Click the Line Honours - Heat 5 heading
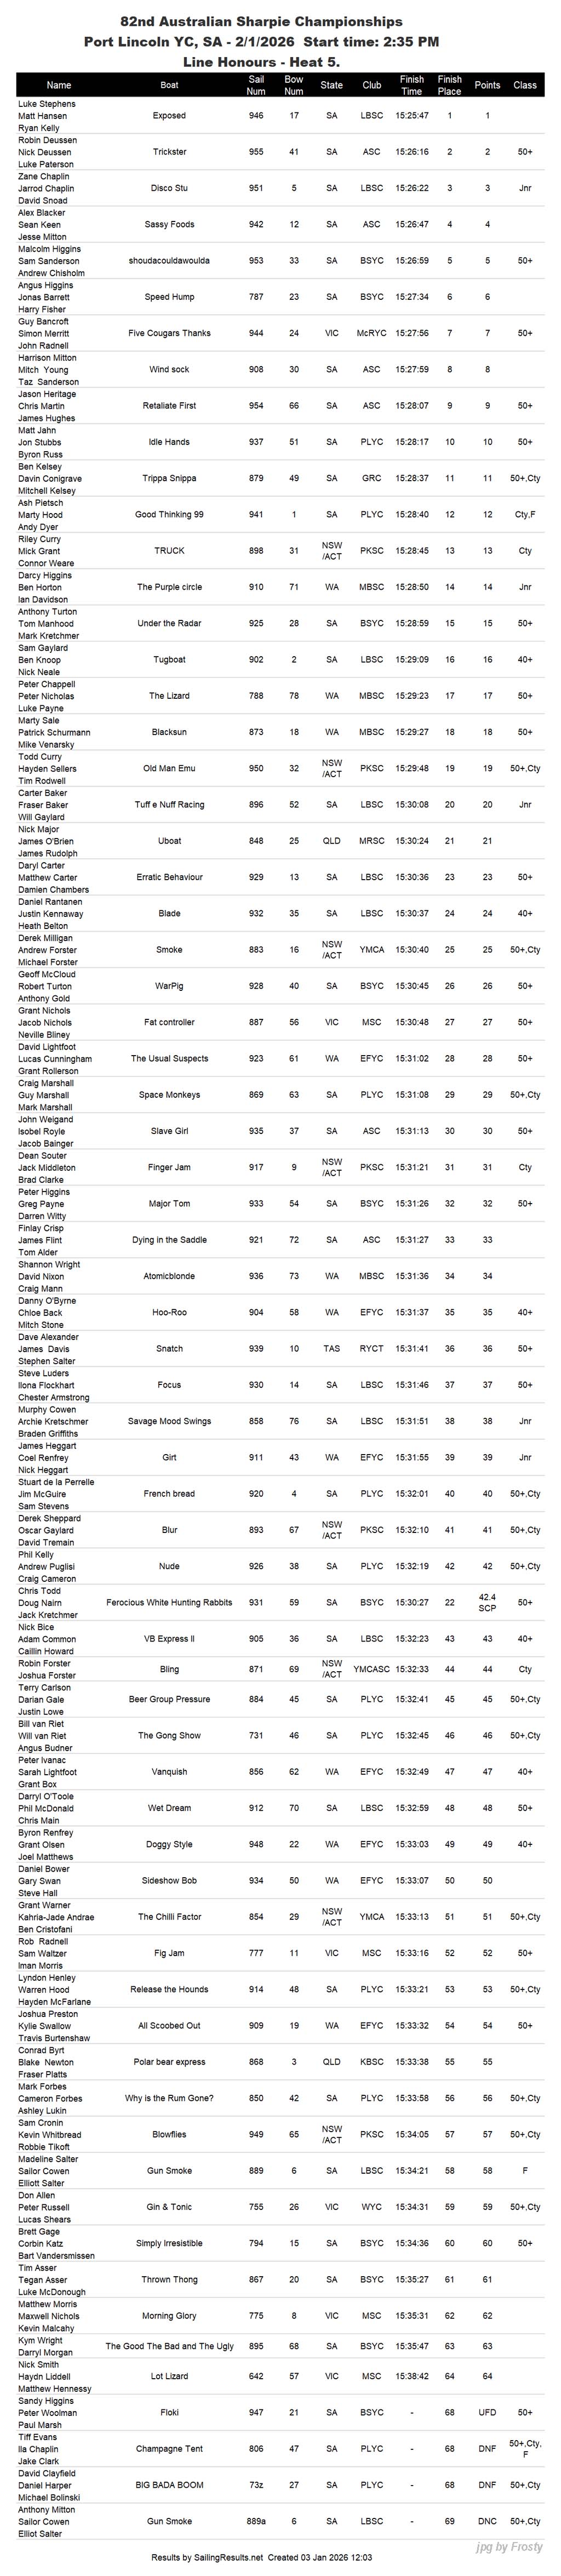 pyautogui.click(x=261, y=61)
